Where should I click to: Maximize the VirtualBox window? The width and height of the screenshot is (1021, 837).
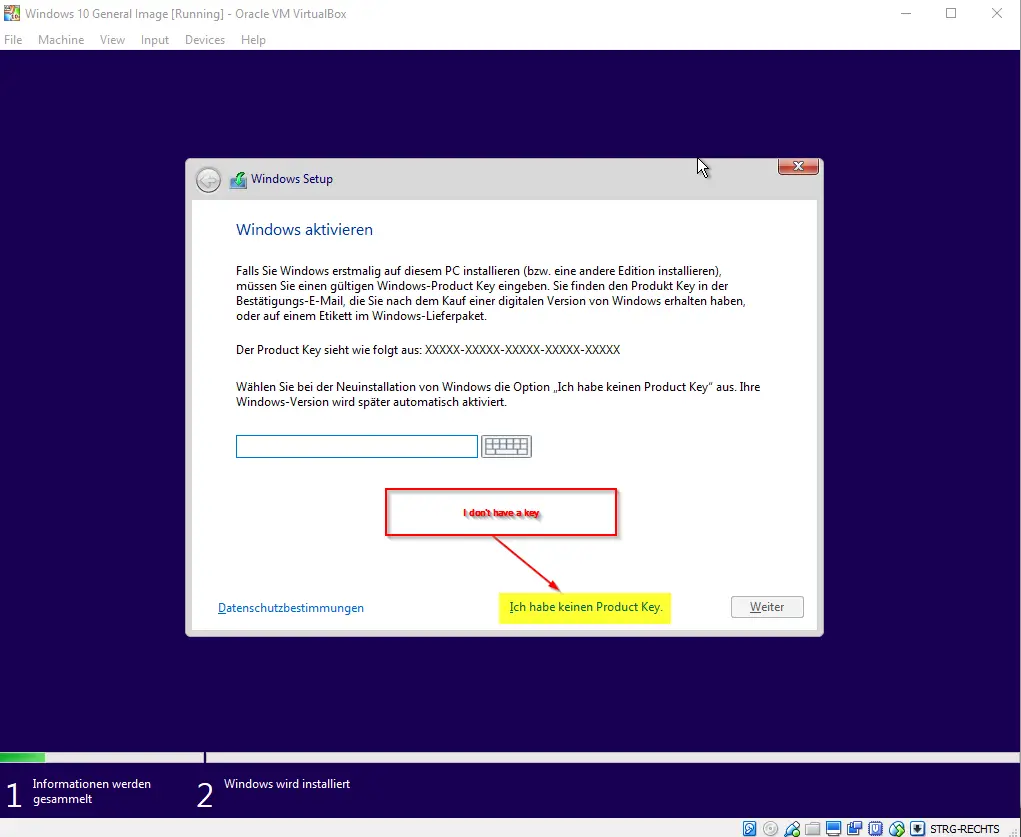point(951,13)
